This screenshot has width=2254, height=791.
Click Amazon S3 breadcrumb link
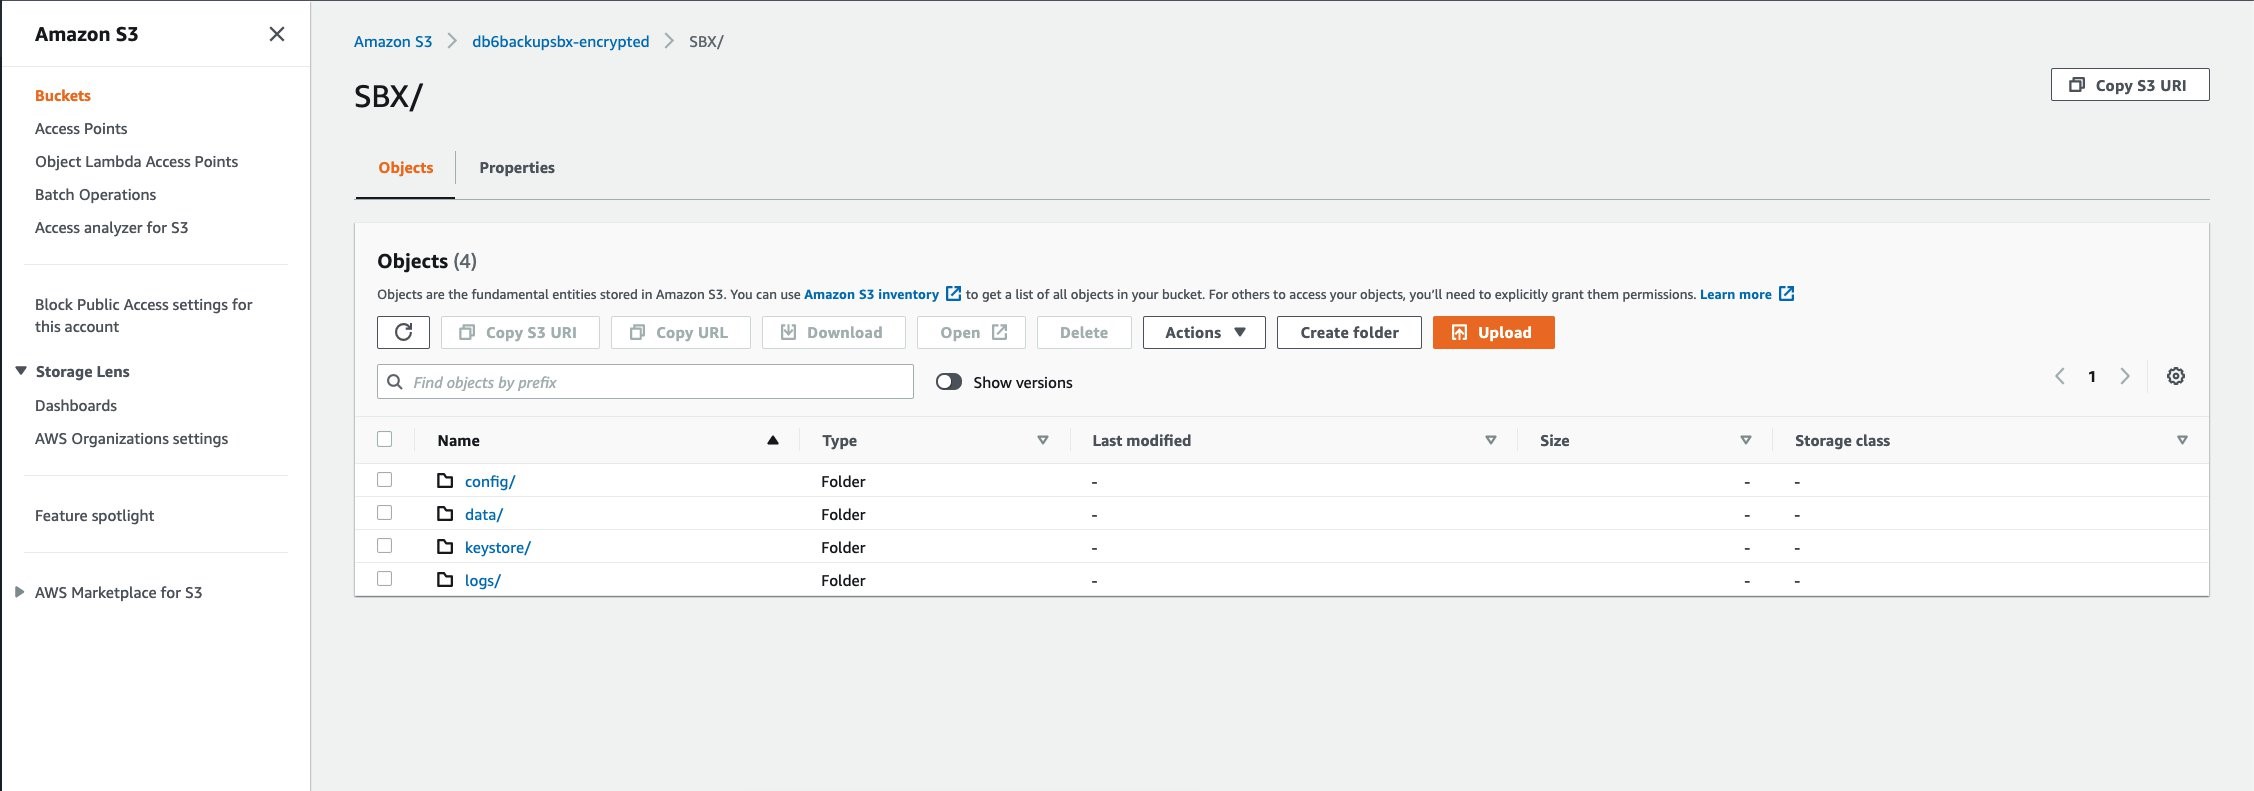(x=393, y=42)
